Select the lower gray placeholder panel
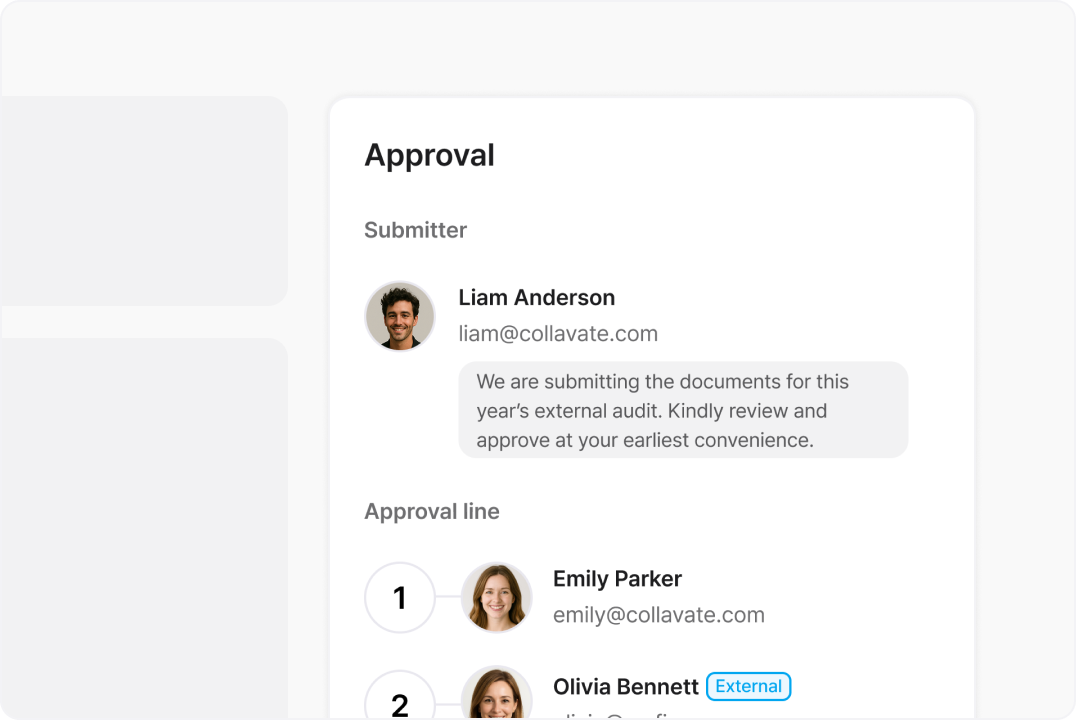Viewport: 1076px width, 721px height. click(143, 528)
